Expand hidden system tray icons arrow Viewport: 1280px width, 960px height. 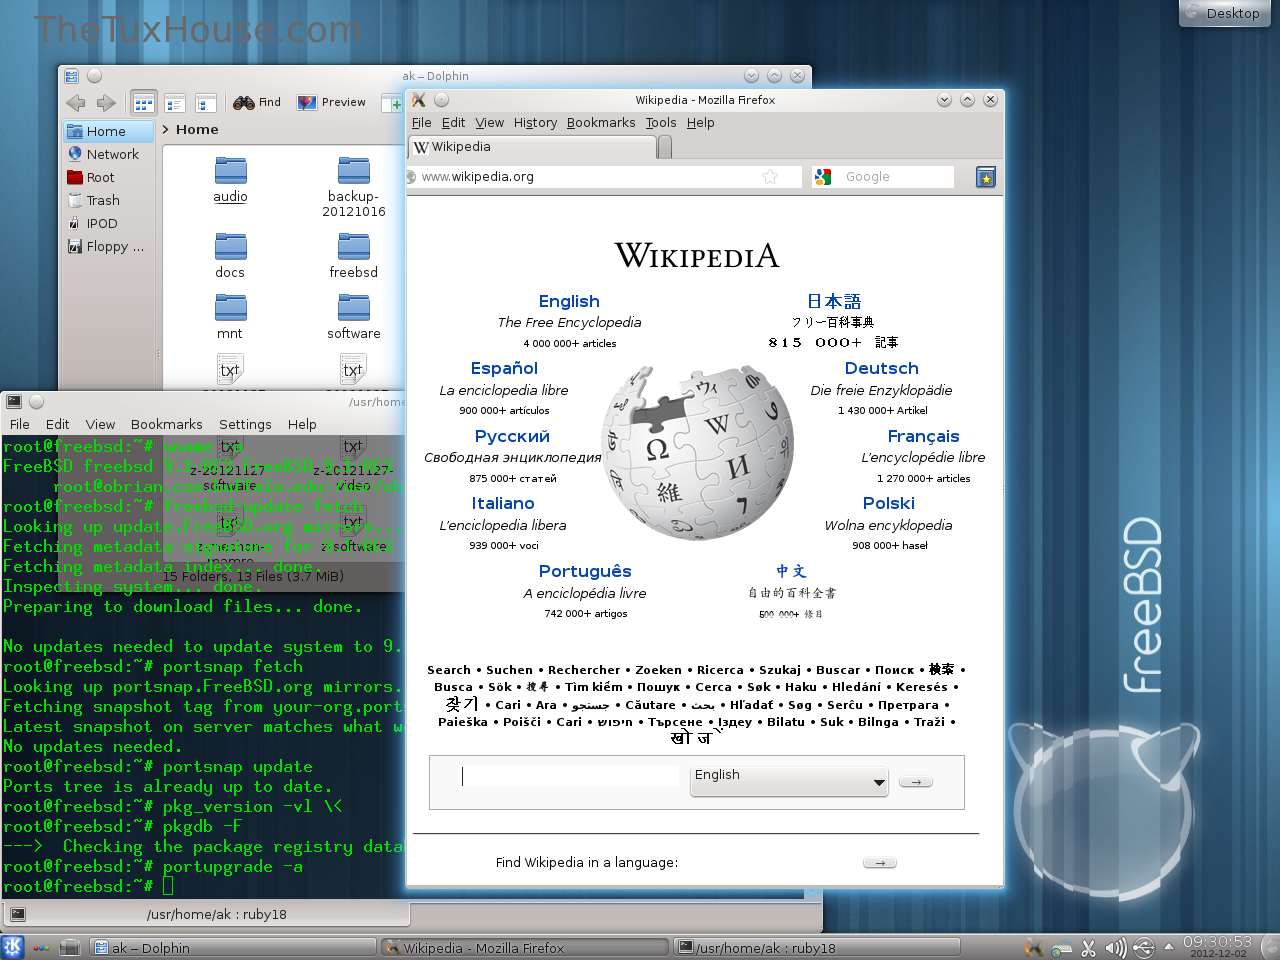coord(1168,946)
